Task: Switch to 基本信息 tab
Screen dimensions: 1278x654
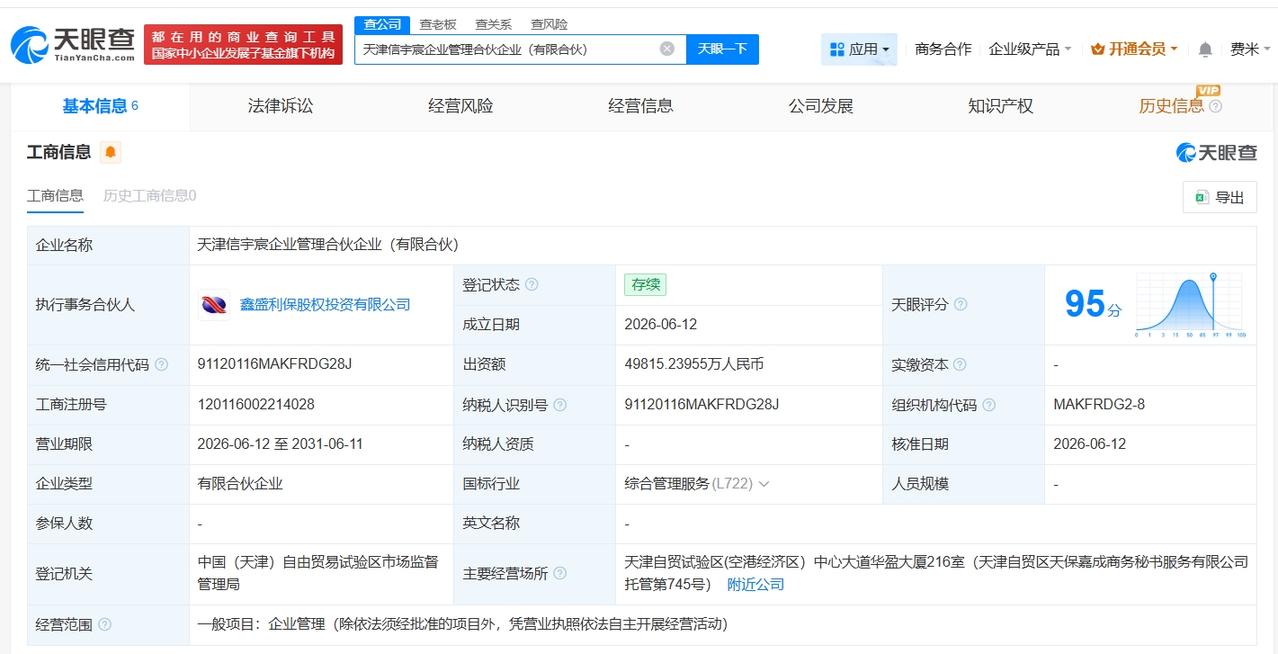Action: coord(100,106)
